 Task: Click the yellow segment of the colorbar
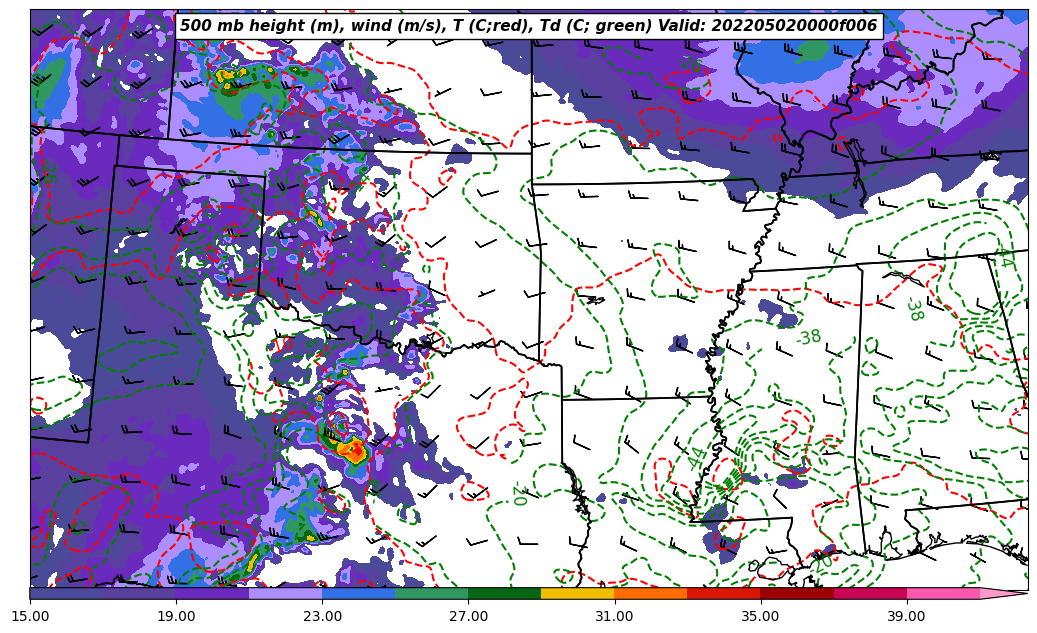tap(577, 593)
